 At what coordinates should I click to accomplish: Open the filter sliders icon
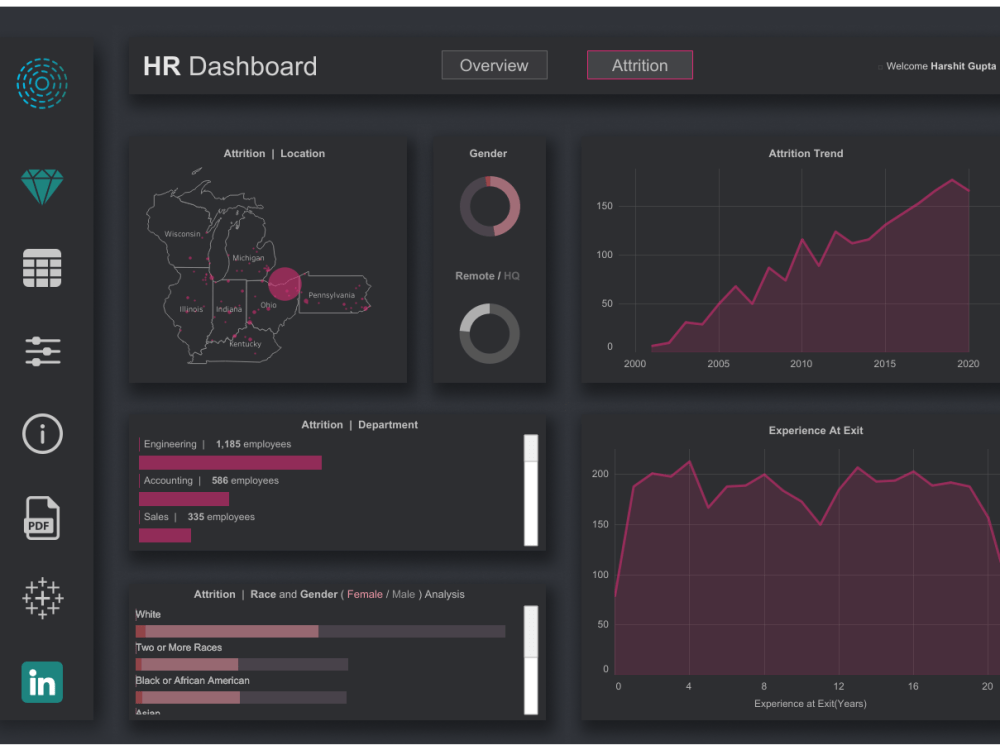click(42, 351)
